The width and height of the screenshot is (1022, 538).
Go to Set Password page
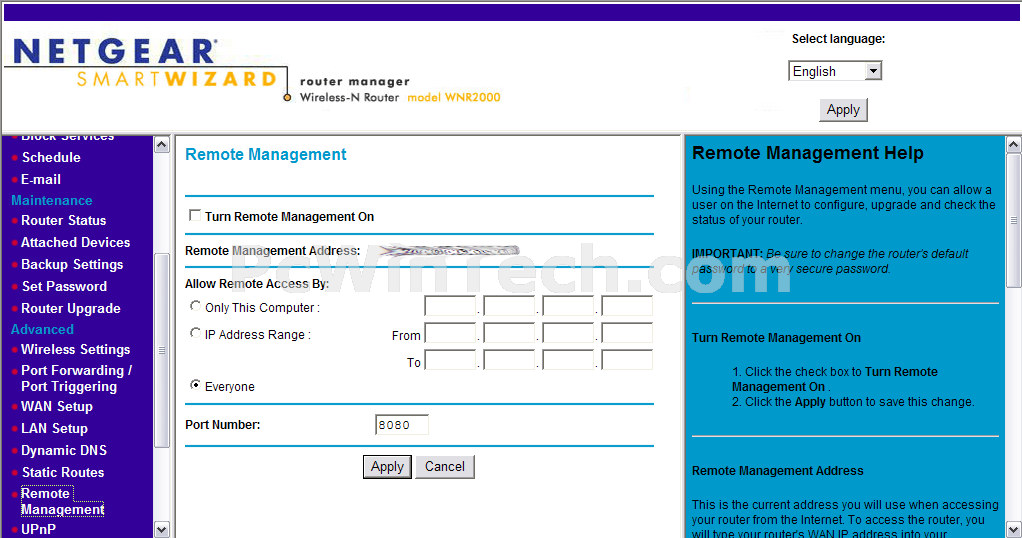[64, 286]
